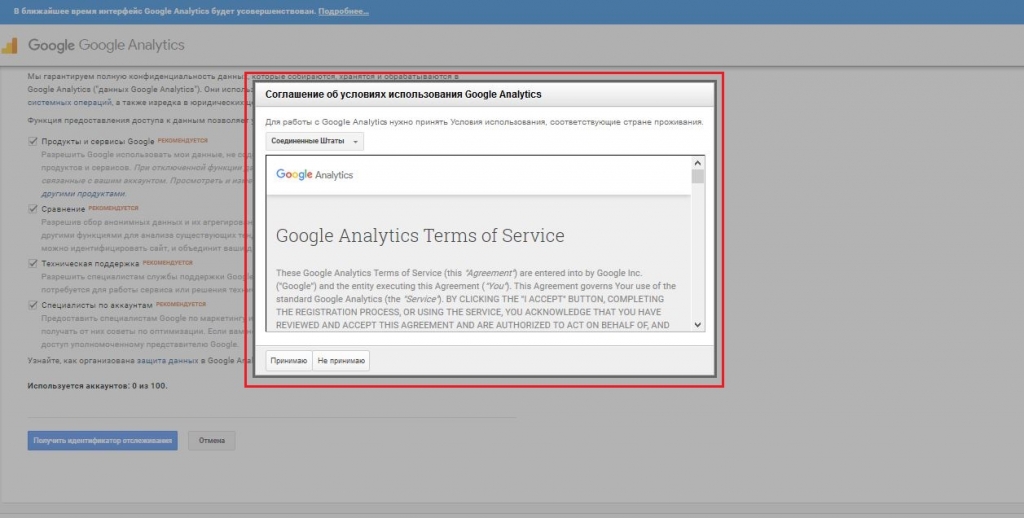Click the dialog title 'Соглашение об условиях использования'
1024x518 pixels.
pos(403,94)
